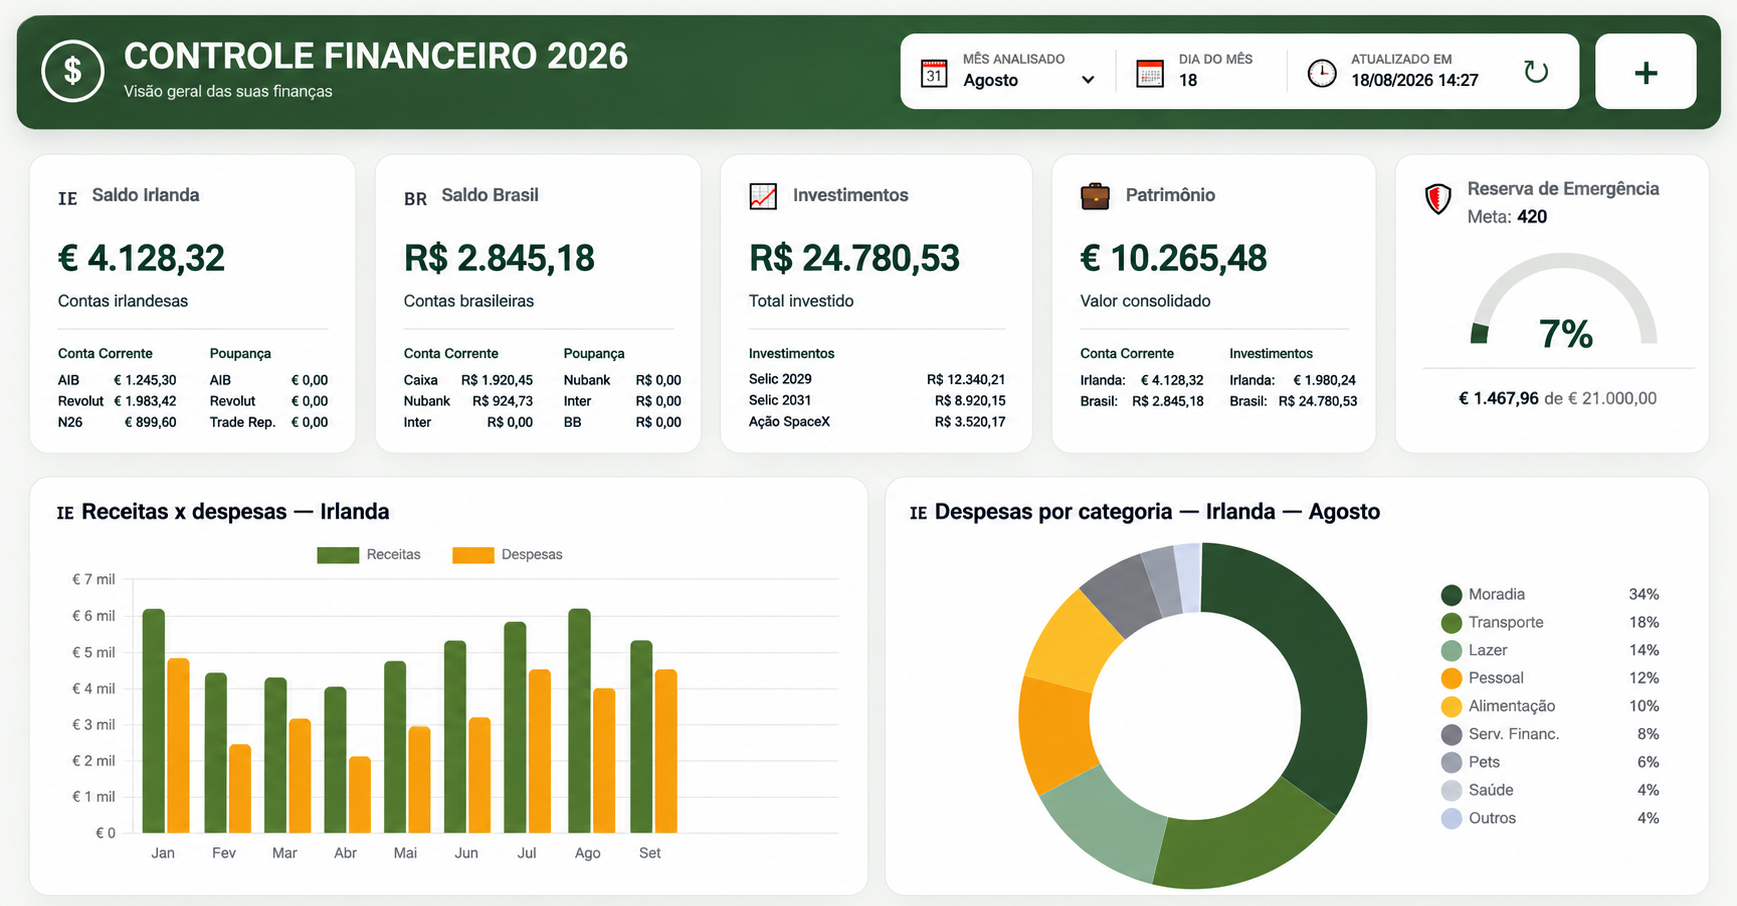Click the clock icon beside Atualizado Em

(x=1322, y=73)
